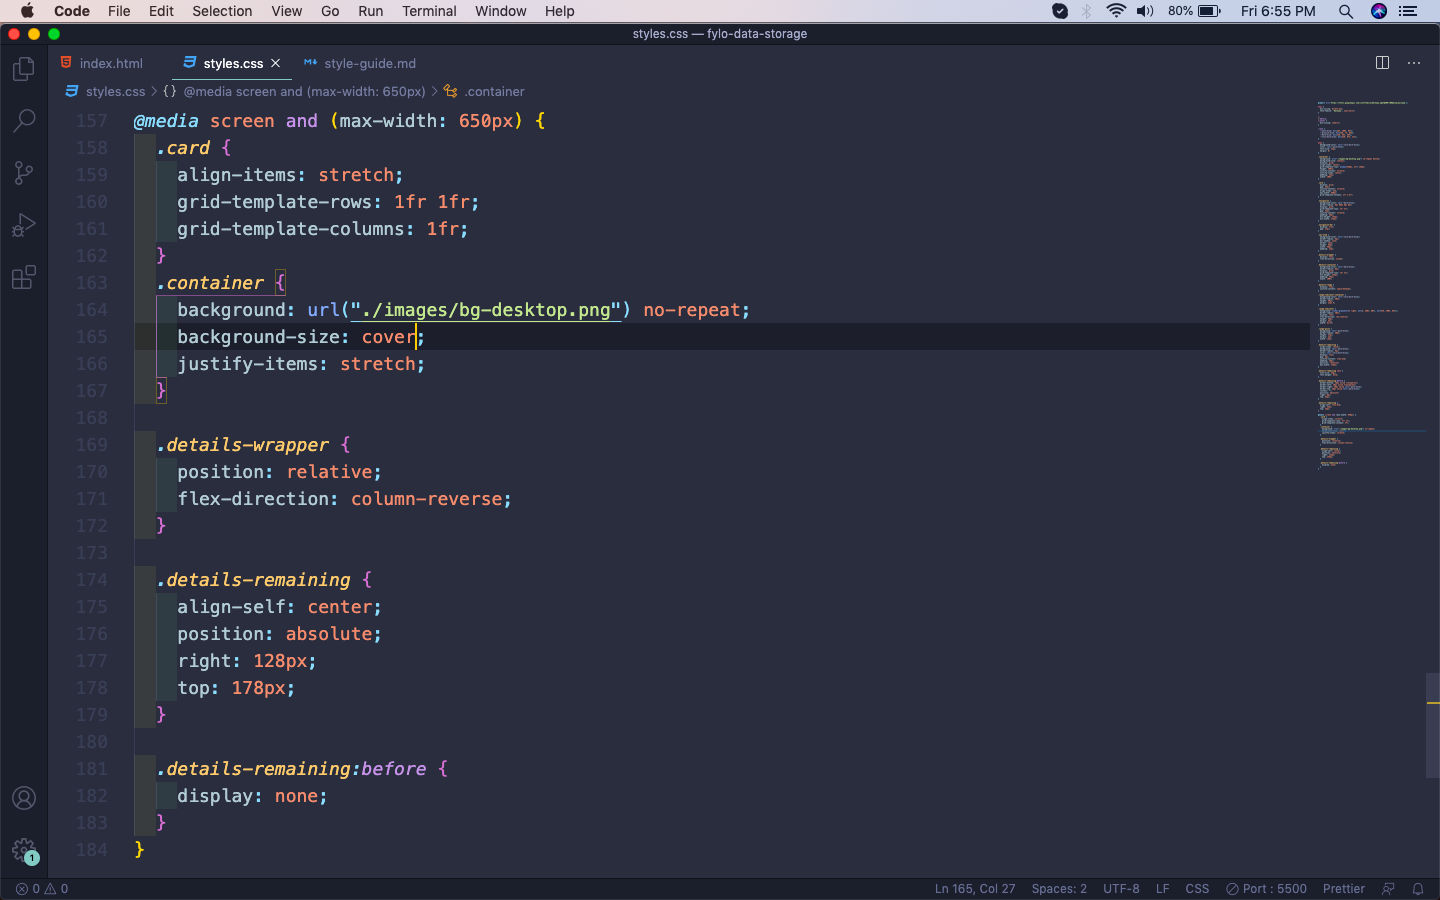
Task: Open the Terminal menu
Action: coord(429,11)
